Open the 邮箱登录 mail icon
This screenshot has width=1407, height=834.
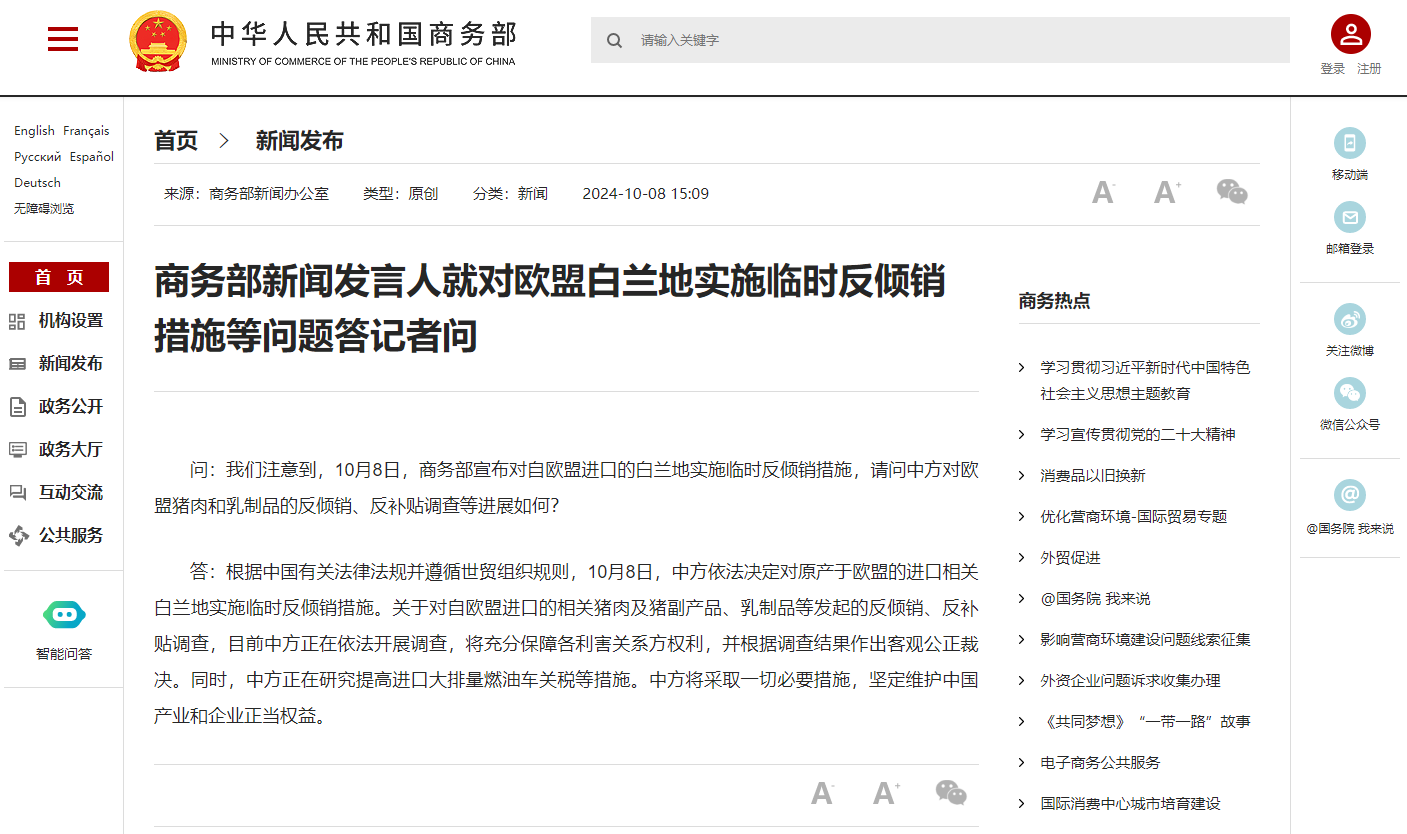(x=1350, y=217)
